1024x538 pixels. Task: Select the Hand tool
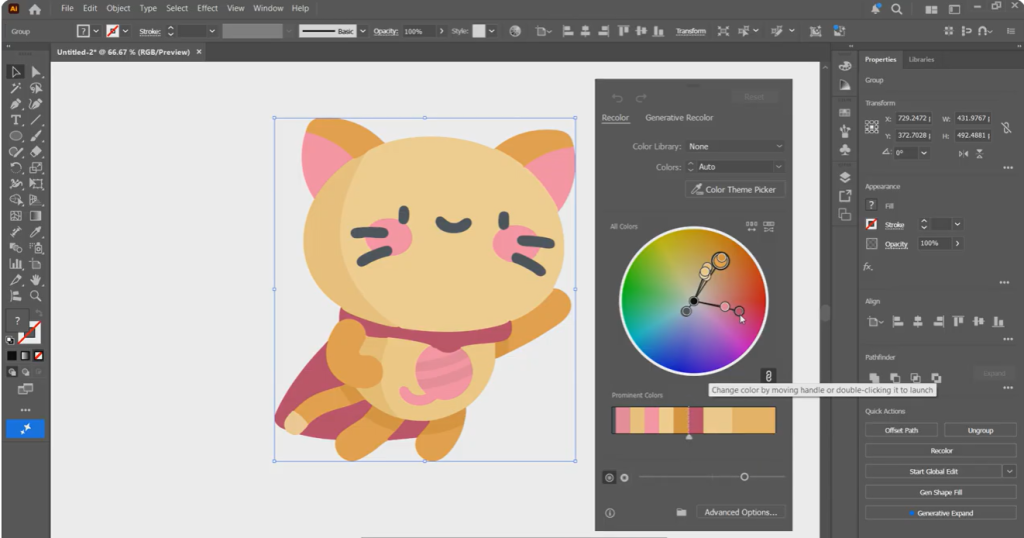36,280
